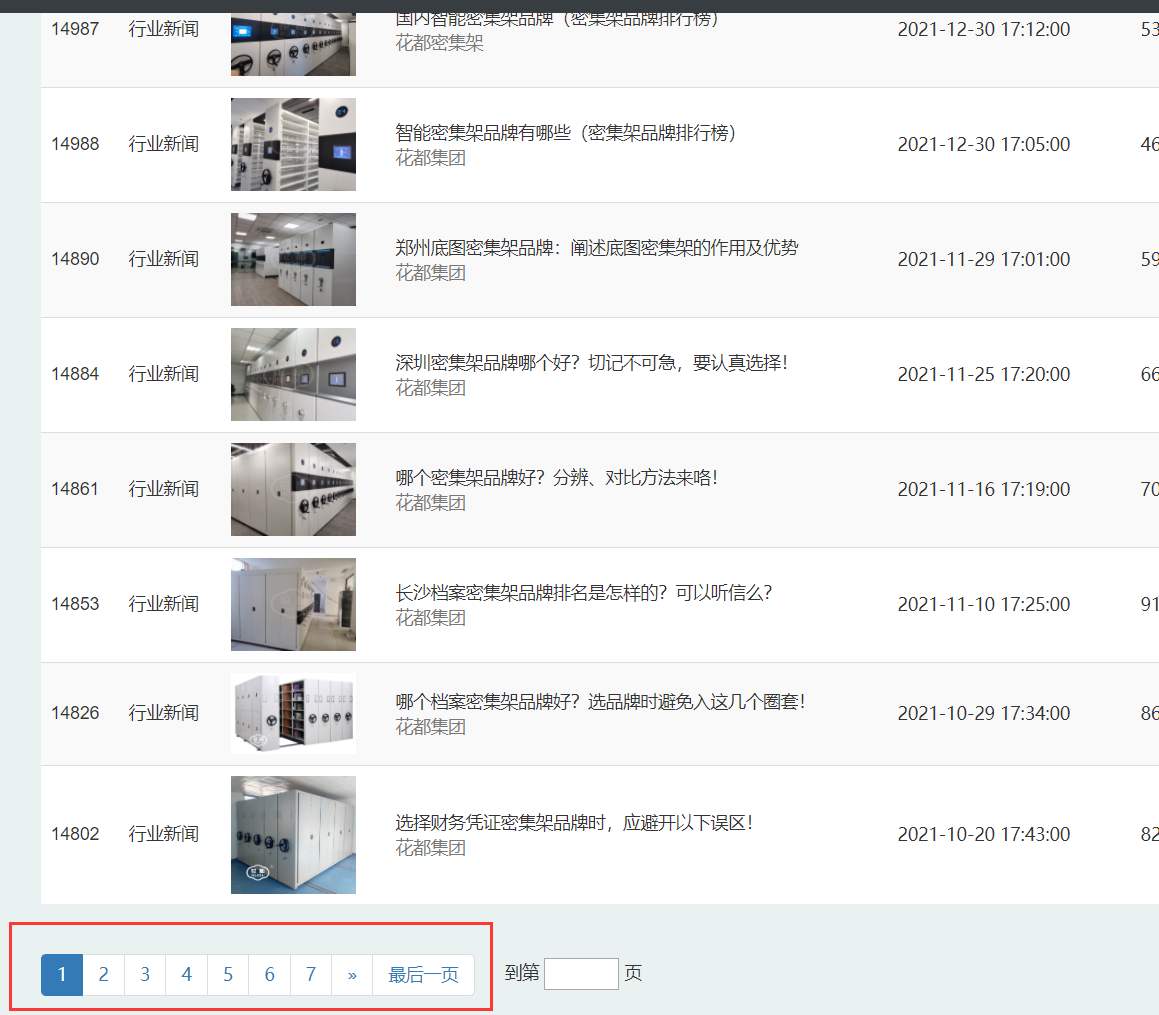Click 花都集团 link under article 14802

(430, 846)
